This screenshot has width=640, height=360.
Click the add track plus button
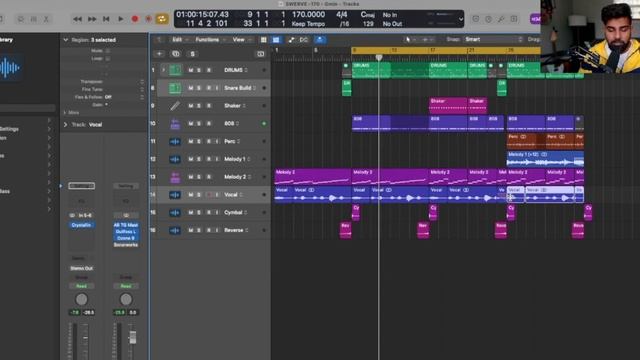(x=159, y=54)
